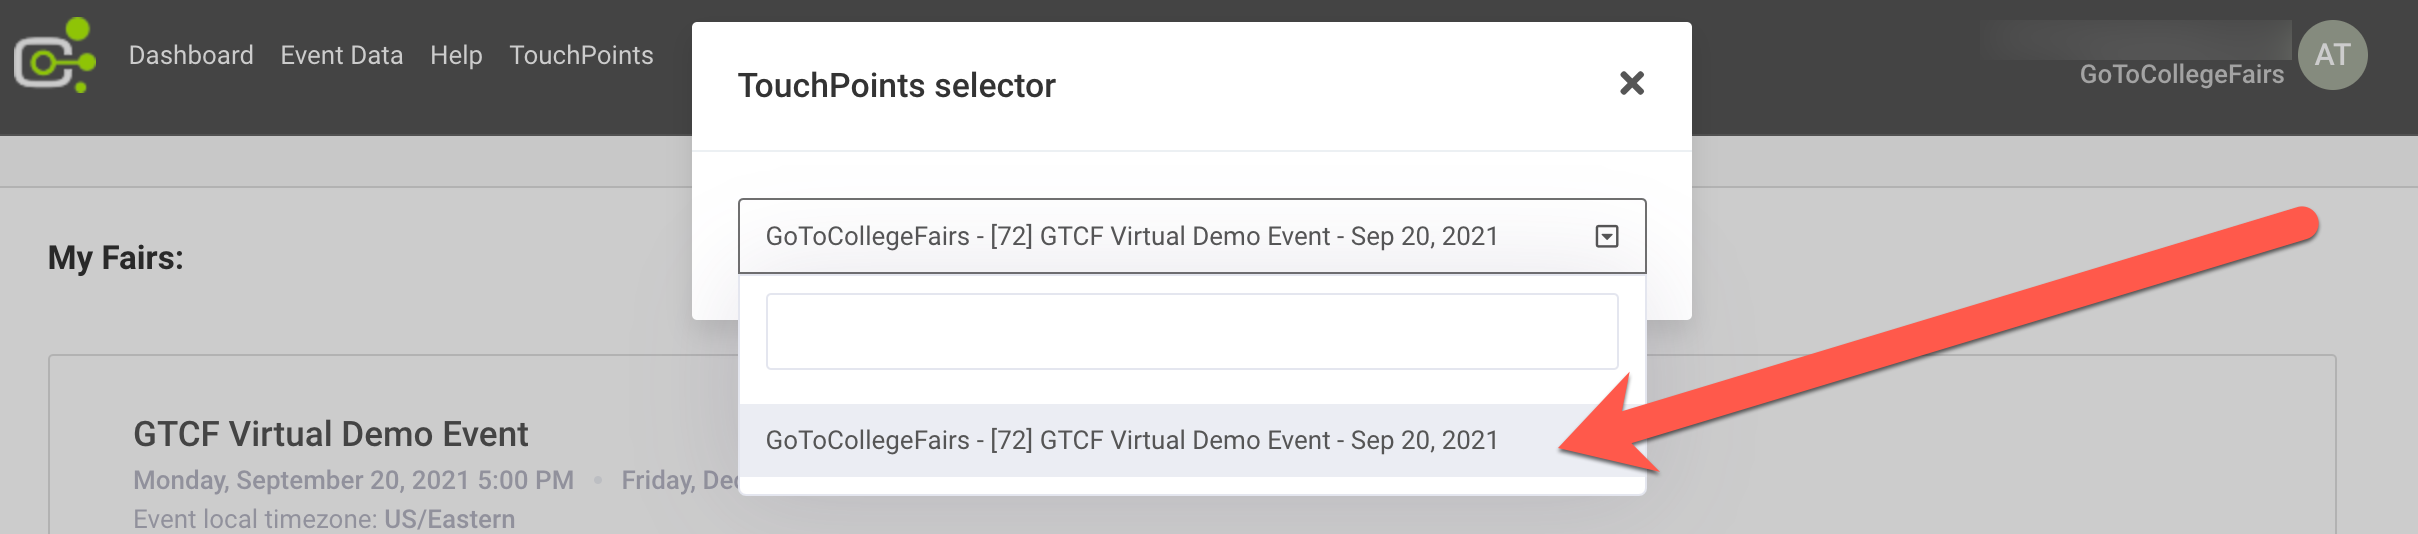
Task: Select TouchPoints in the top navigation
Action: (x=581, y=55)
